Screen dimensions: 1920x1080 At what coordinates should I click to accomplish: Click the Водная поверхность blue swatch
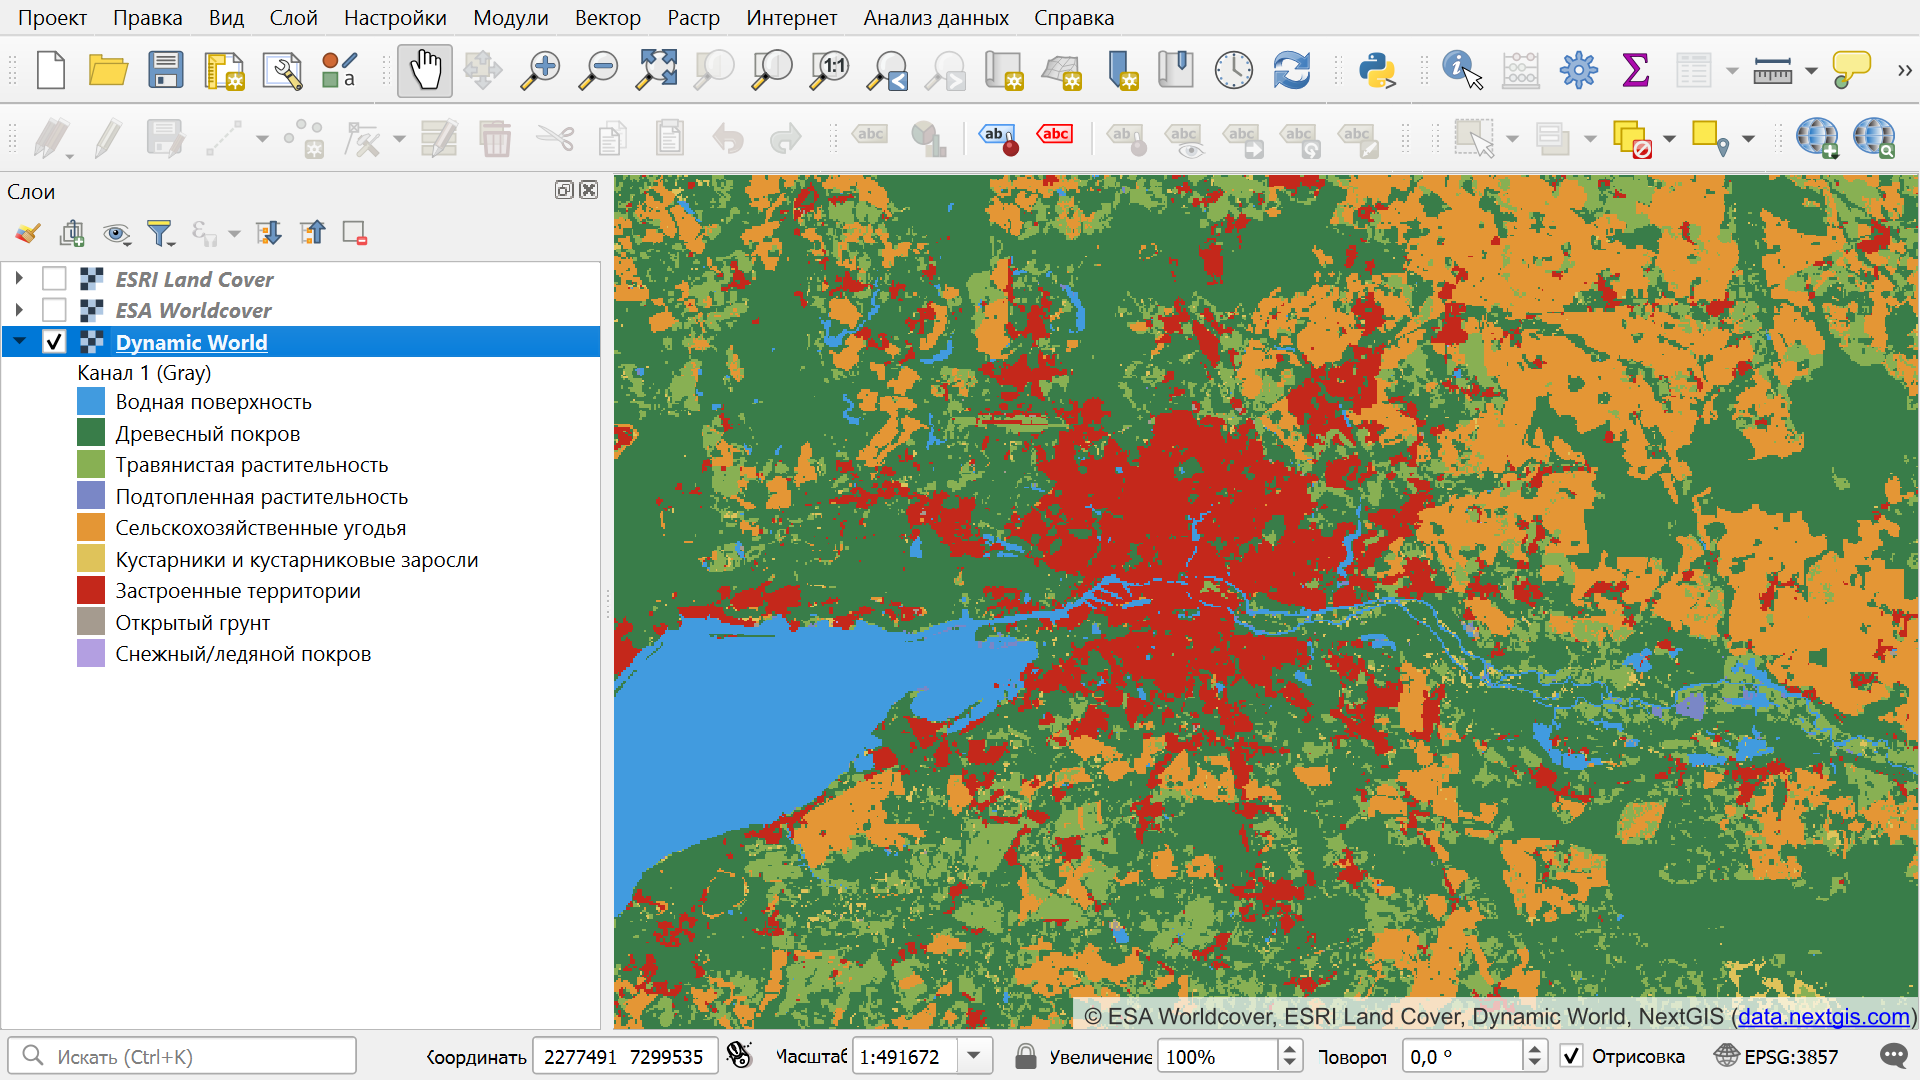(x=91, y=402)
